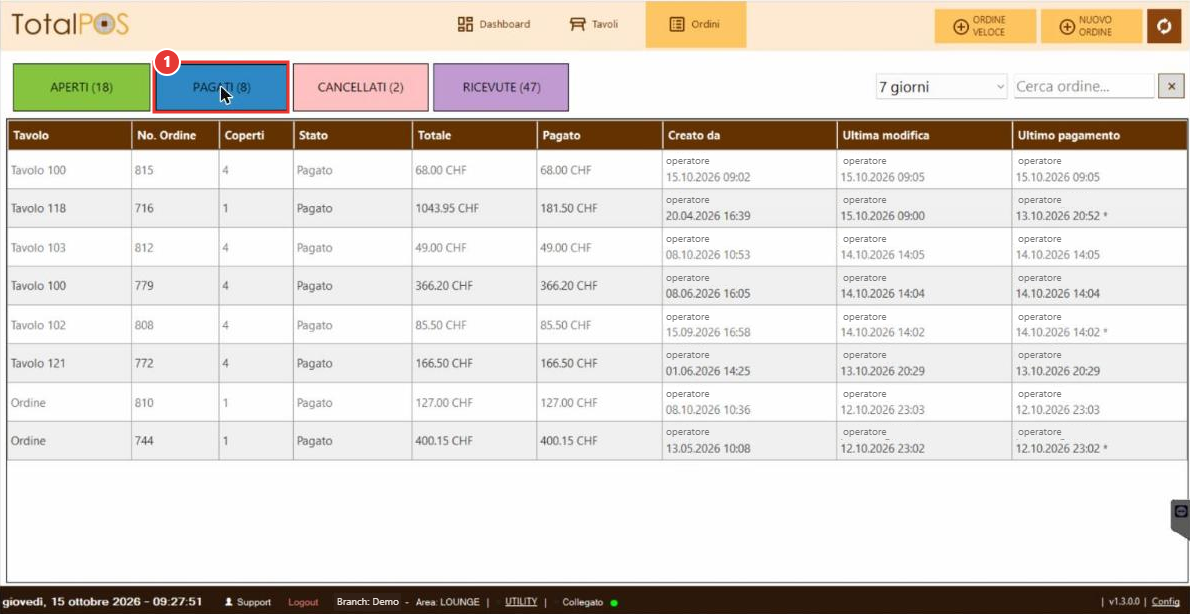Log out via the Logout link

click(304, 602)
